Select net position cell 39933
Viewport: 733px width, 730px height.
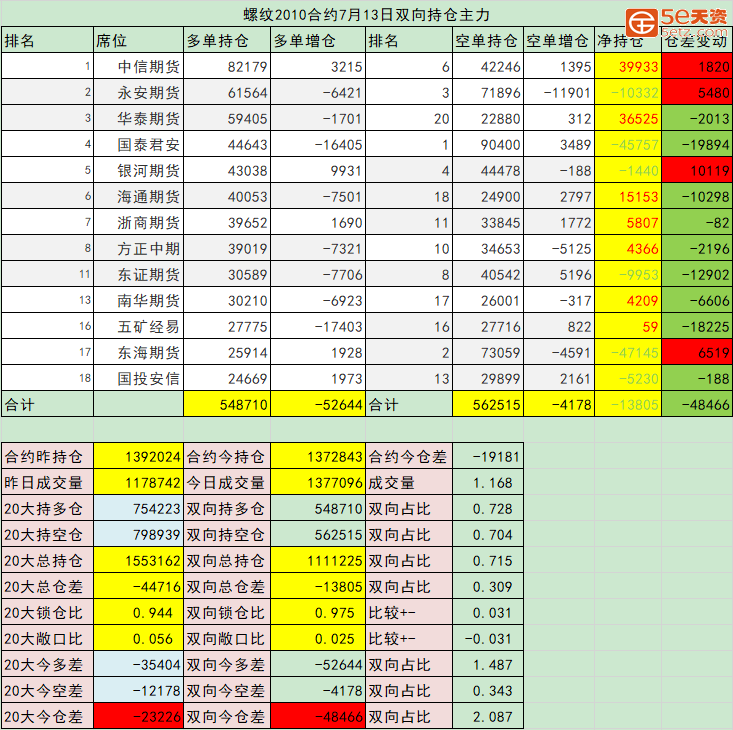point(627,66)
